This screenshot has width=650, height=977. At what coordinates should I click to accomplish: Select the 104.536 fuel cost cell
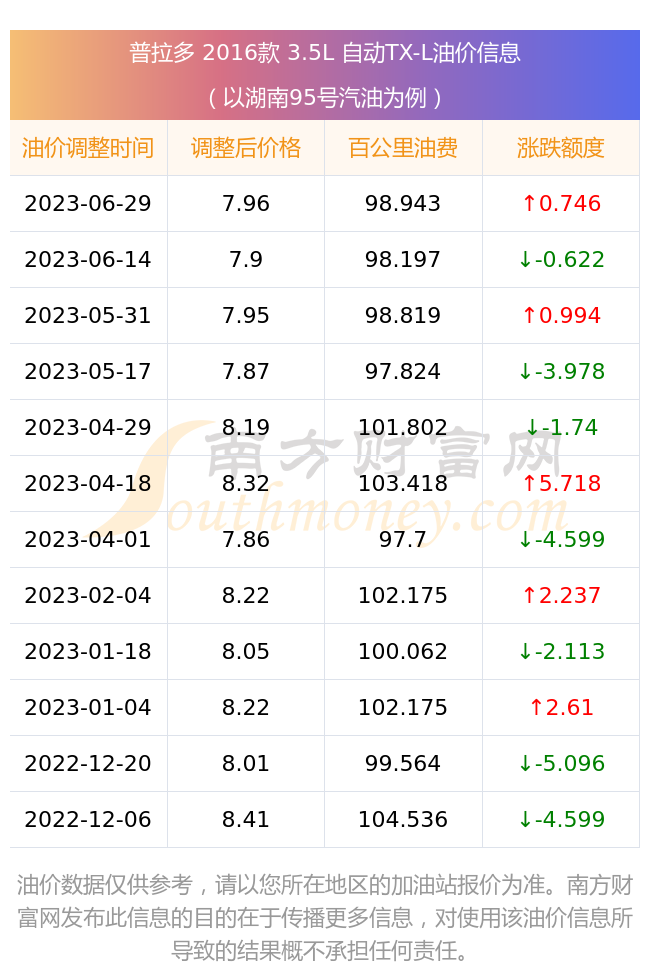coord(403,819)
